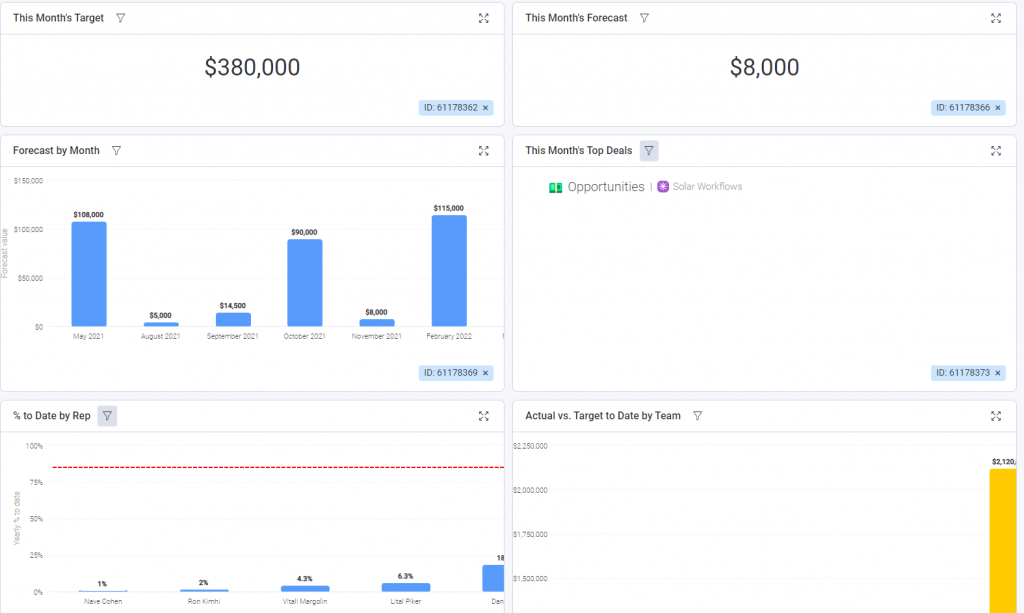
Task: Open filter for Forecast by Month chart
Action: [x=116, y=151]
